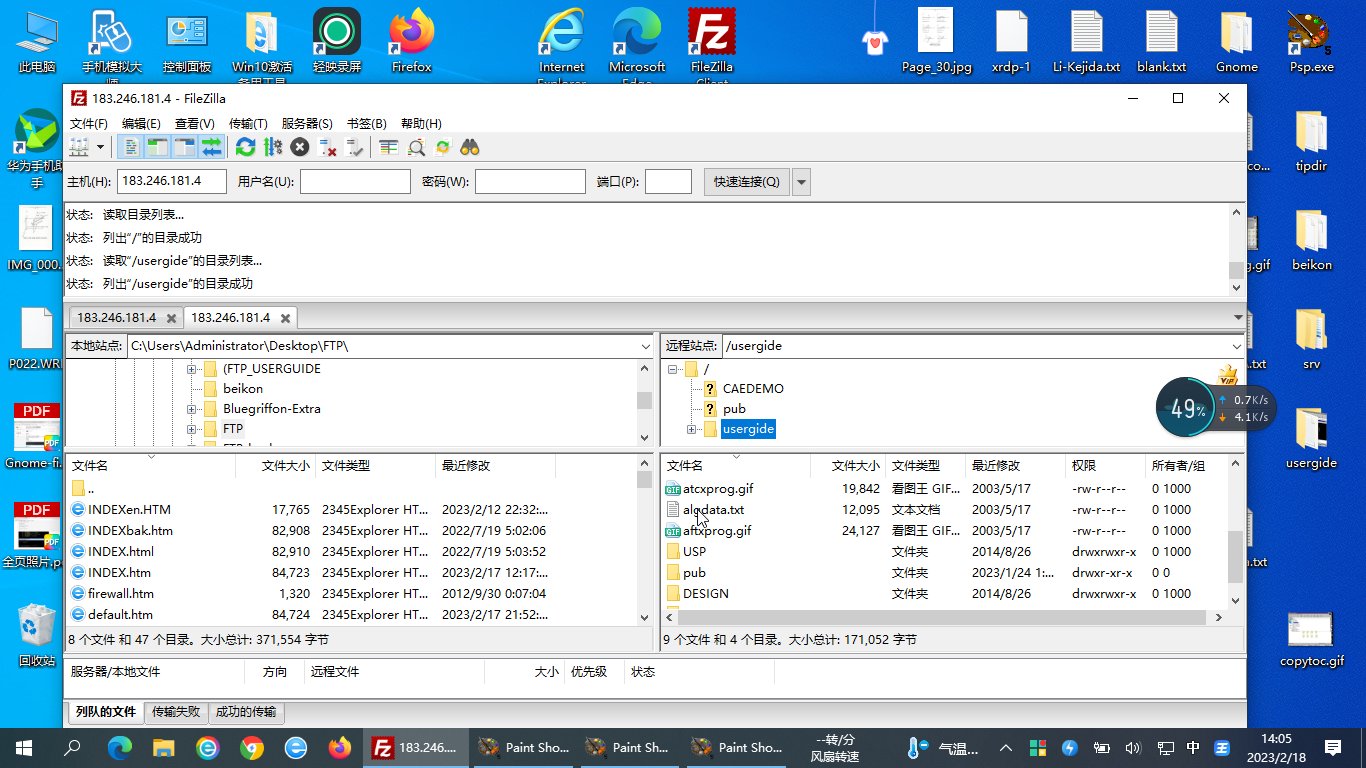Select the pub folder in remote tree

(734, 409)
